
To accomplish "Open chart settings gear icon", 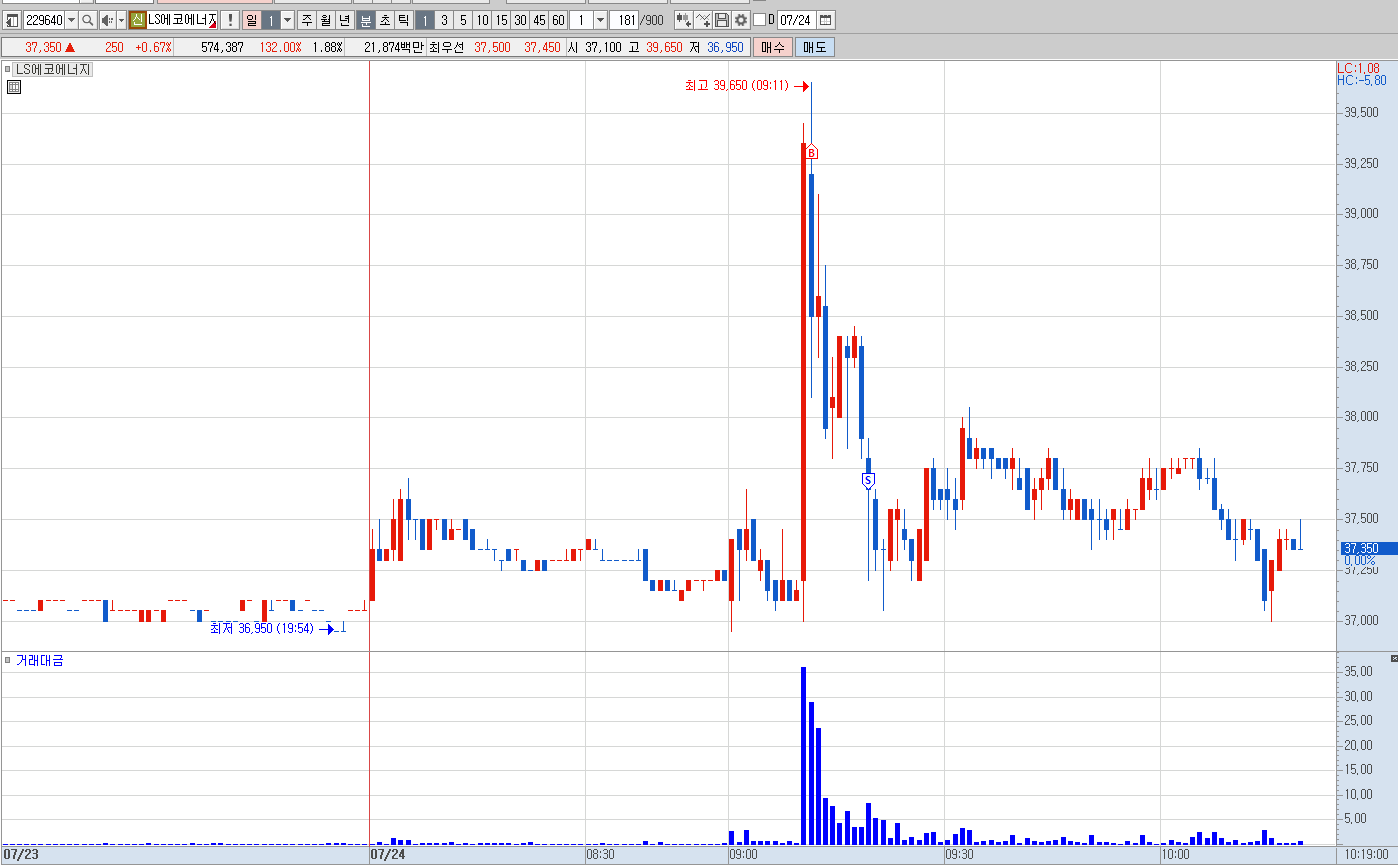I will click(x=741, y=20).
